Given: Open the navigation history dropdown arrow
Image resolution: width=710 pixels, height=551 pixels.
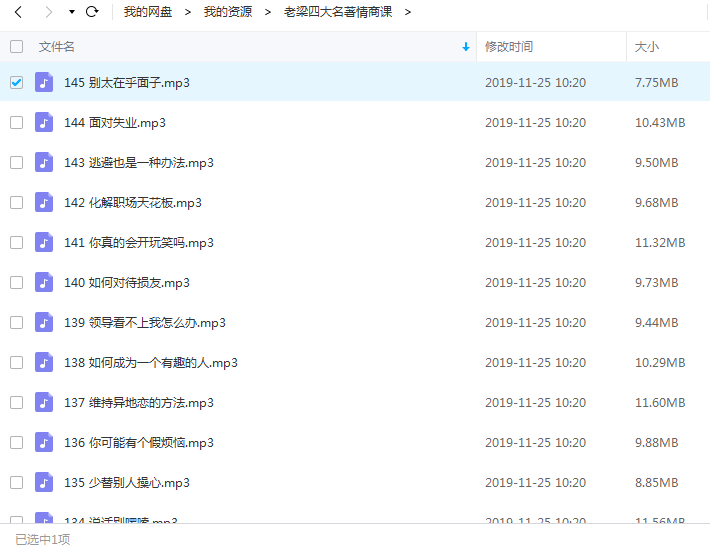Looking at the screenshot, I should click(71, 12).
